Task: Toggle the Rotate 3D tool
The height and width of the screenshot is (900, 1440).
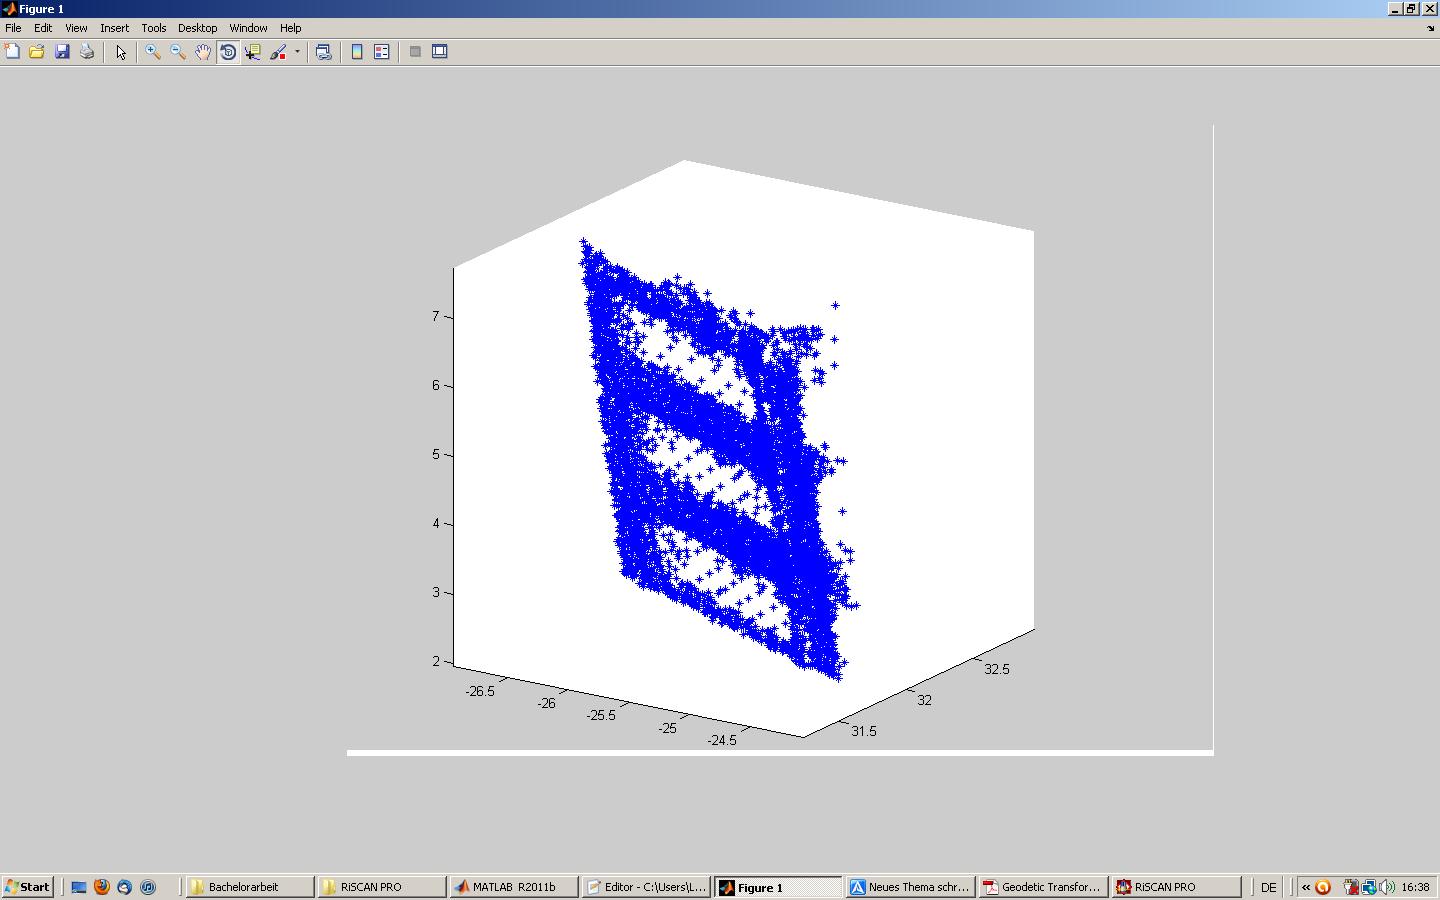Action: [x=228, y=52]
